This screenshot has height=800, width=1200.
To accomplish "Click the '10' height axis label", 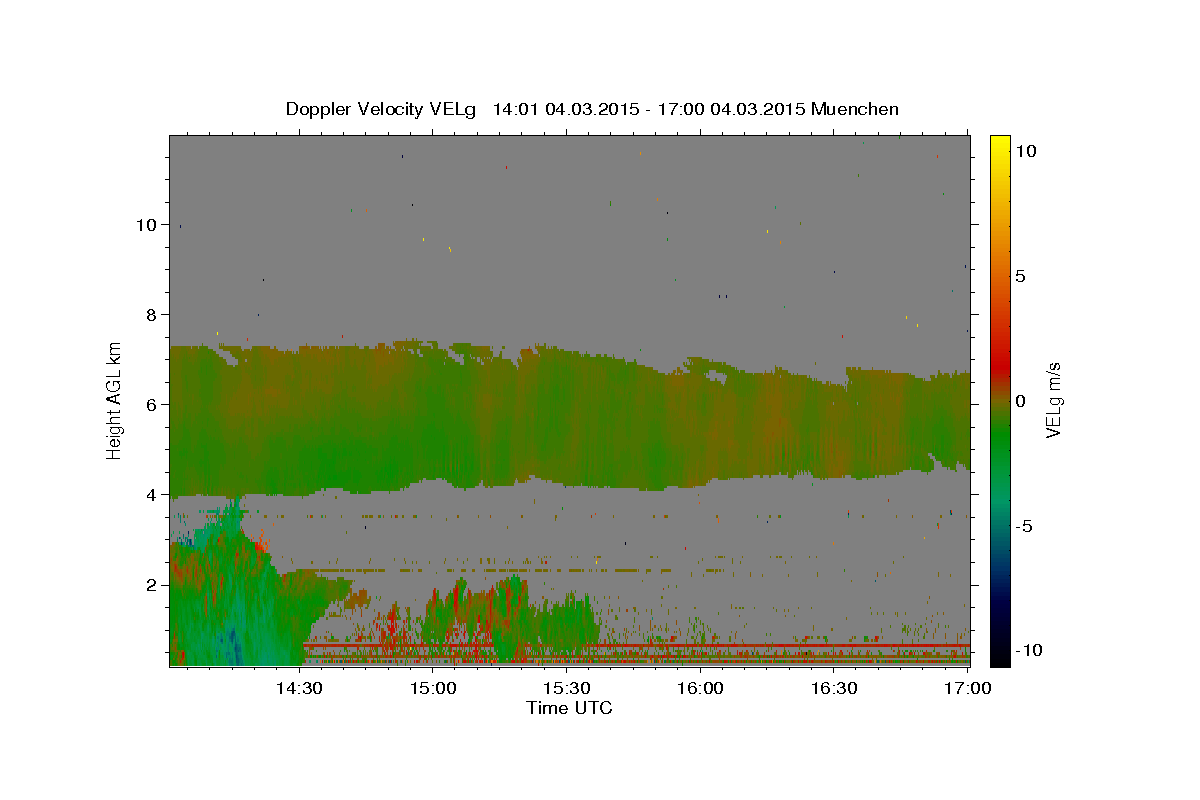I will (145, 225).
